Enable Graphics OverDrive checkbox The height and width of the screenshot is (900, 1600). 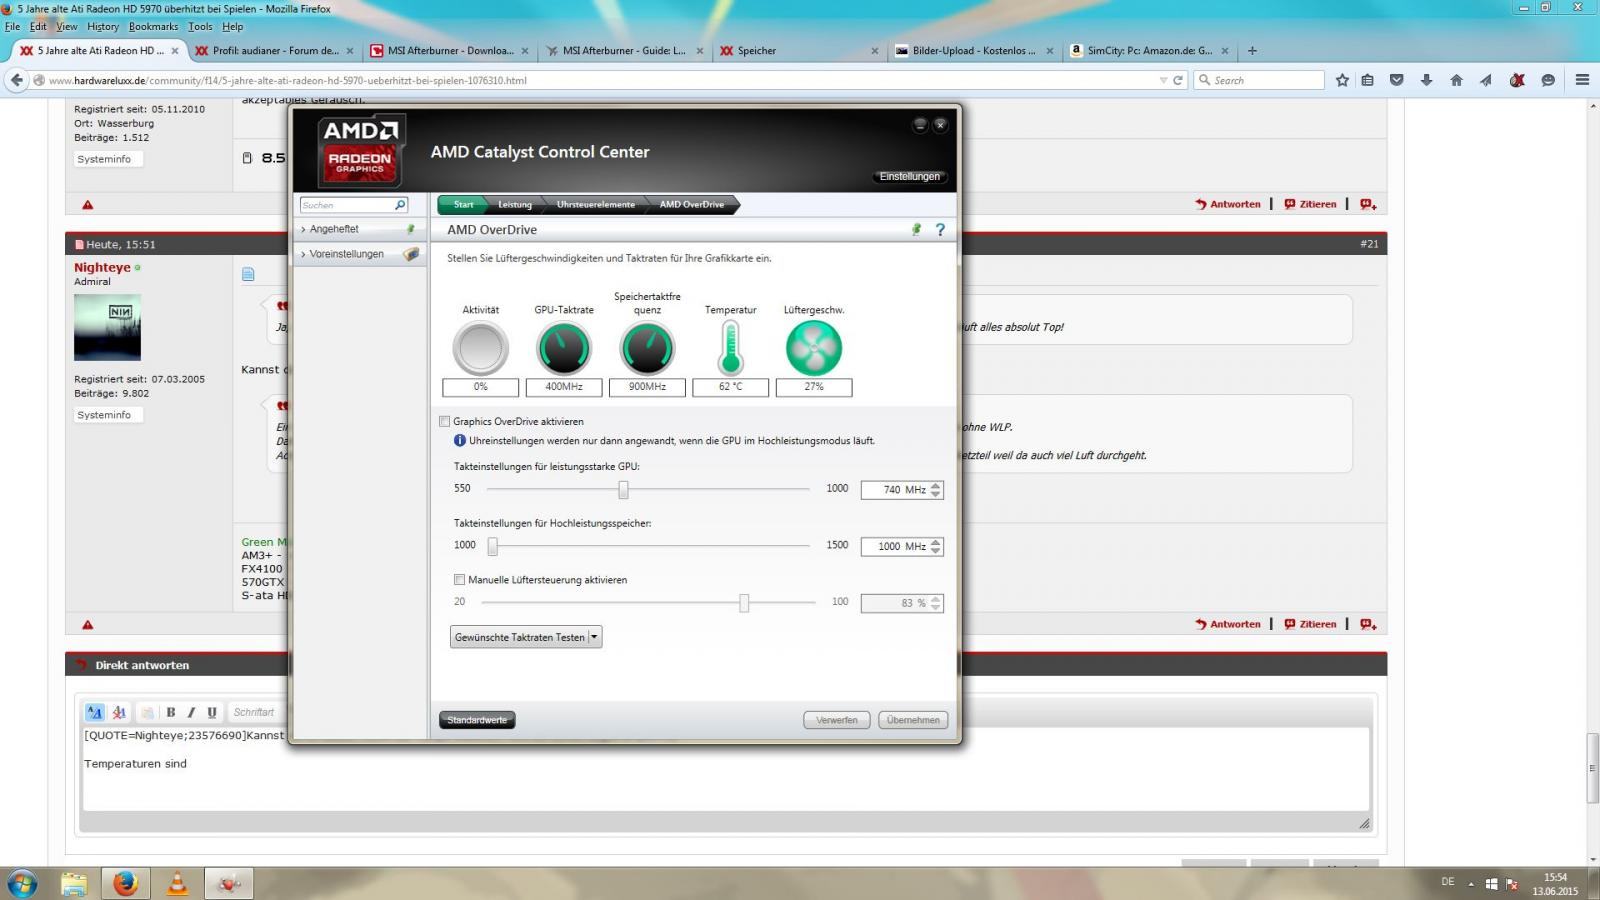[445, 422]
